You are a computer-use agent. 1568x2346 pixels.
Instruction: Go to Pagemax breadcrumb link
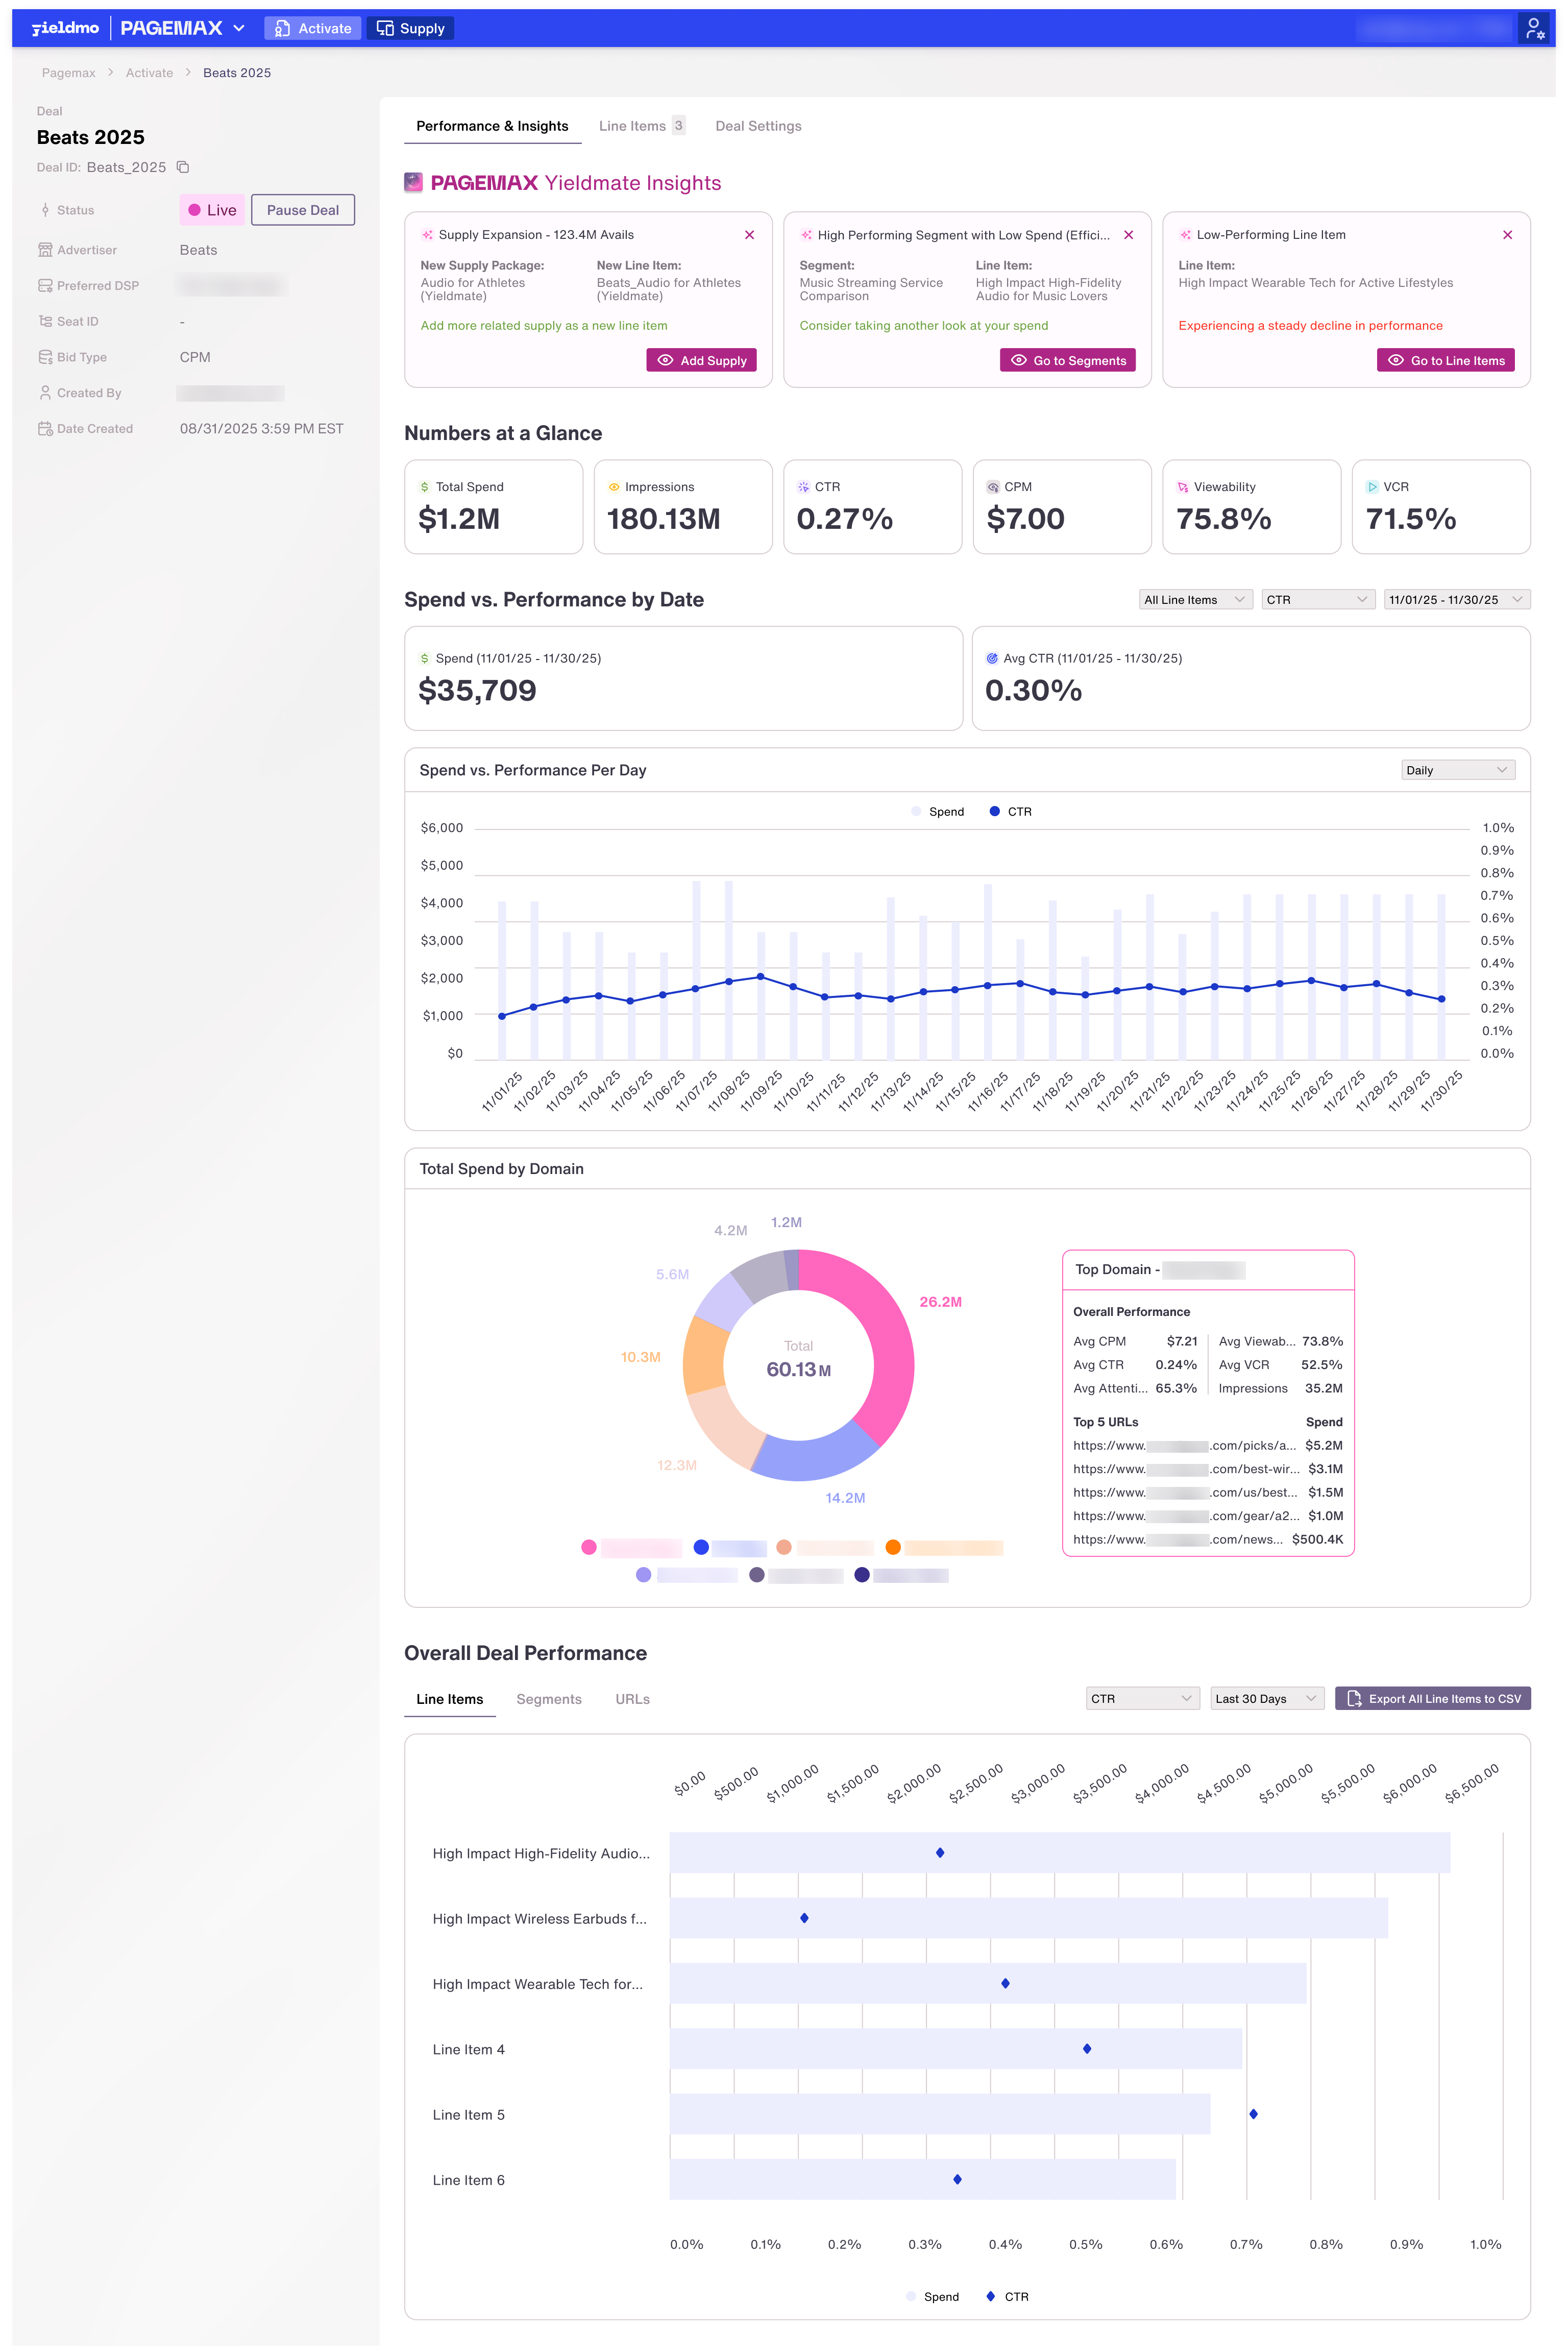[x=69, y=73]
